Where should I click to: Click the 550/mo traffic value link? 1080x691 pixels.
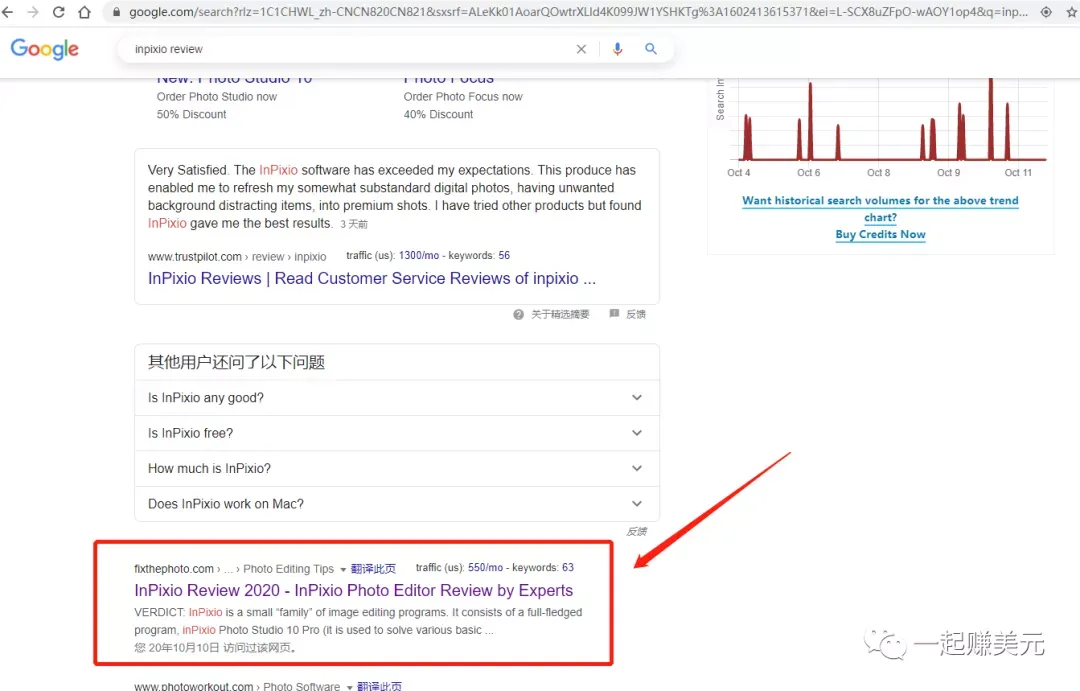[x=486, y=568]
